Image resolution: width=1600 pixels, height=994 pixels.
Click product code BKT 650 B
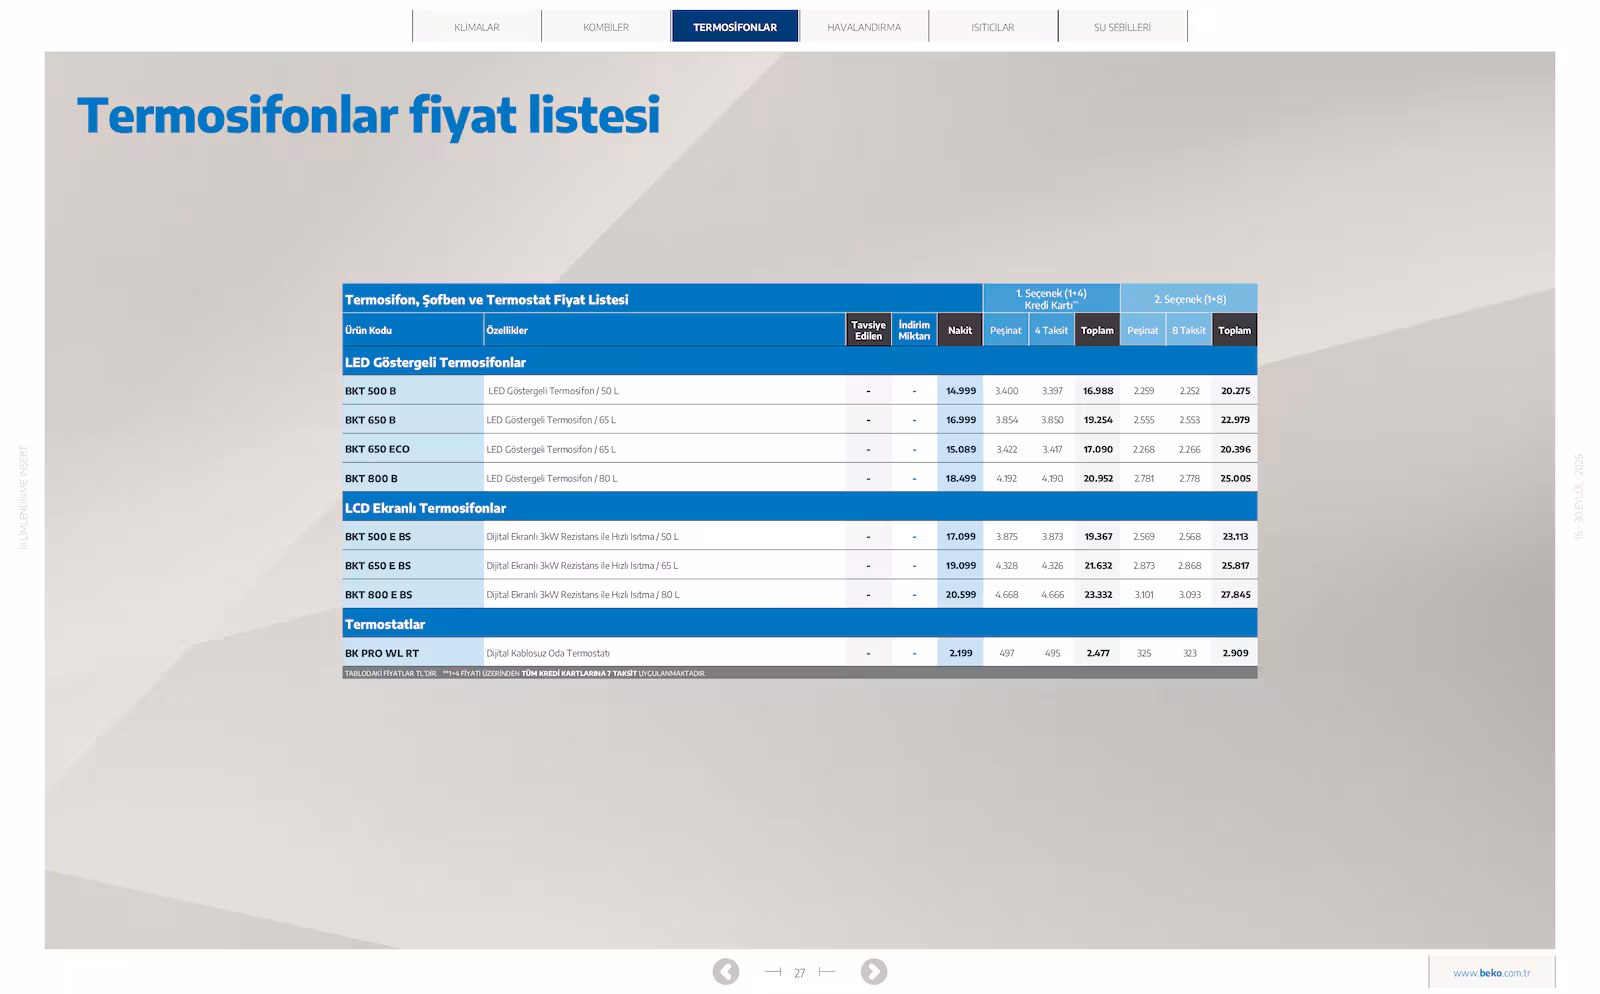point(370,420)
